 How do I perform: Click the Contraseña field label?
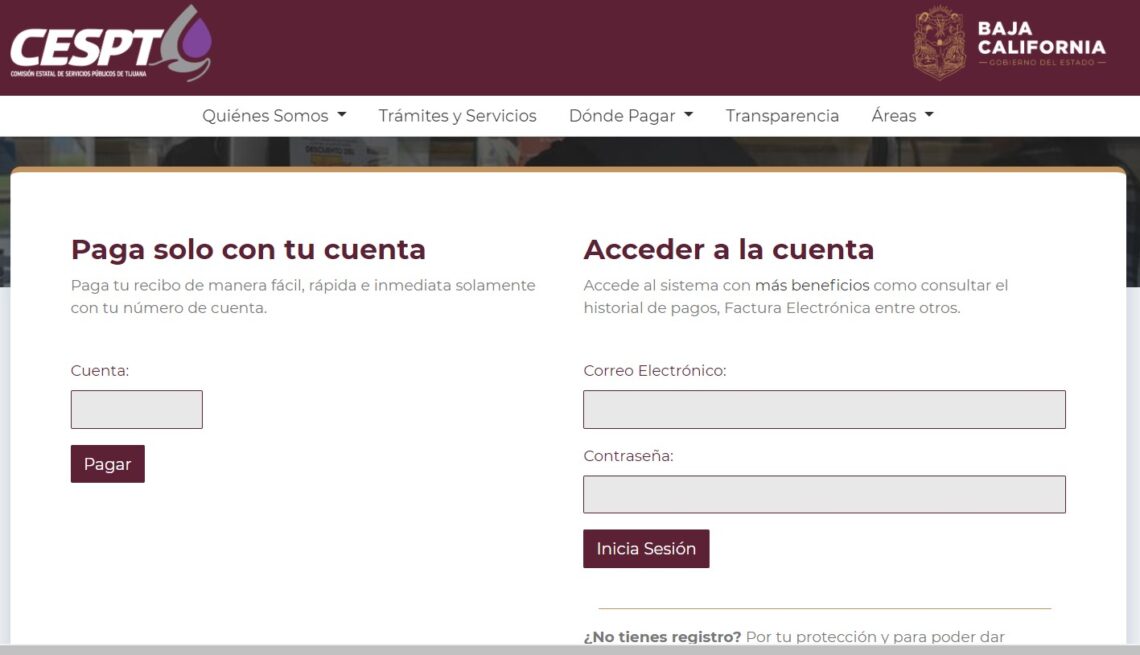[x=628, y=456]
